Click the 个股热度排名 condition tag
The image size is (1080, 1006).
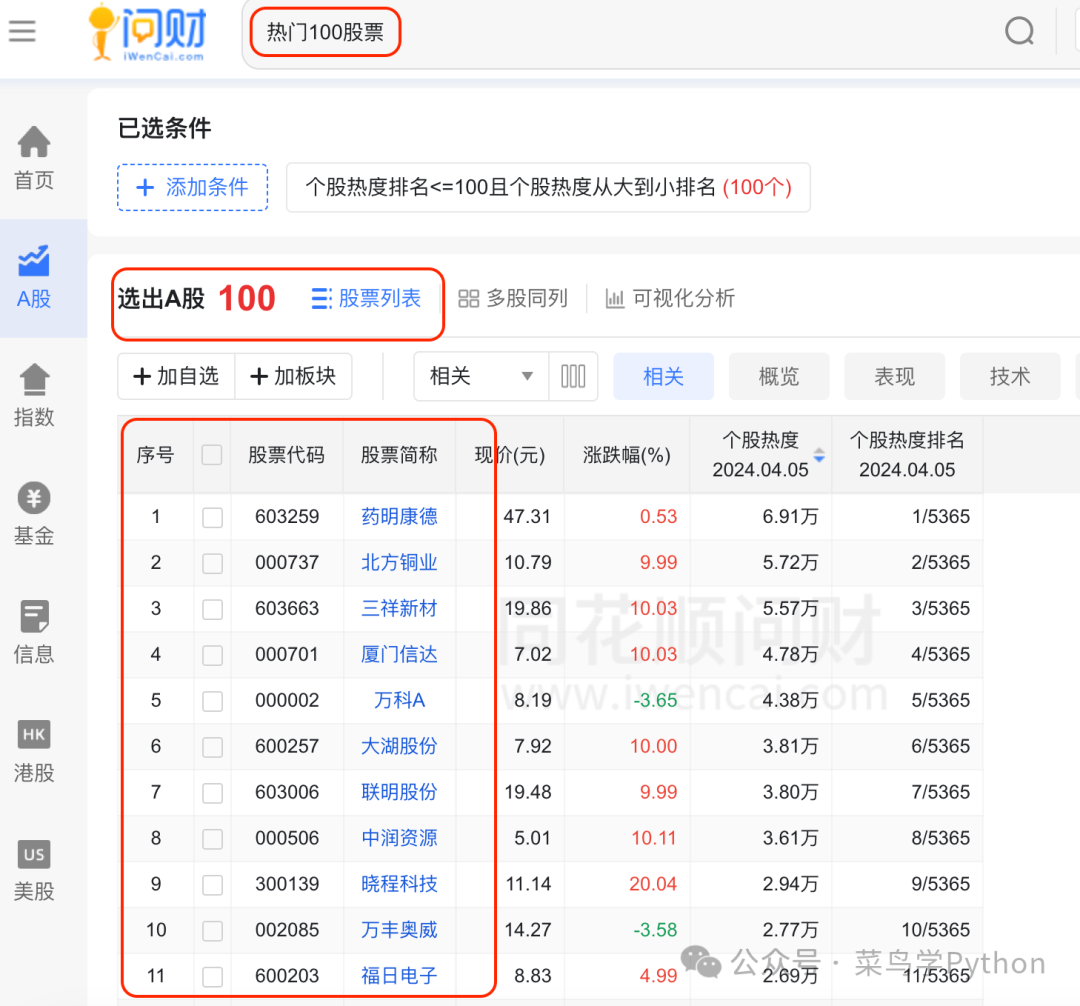click(548, 187)
